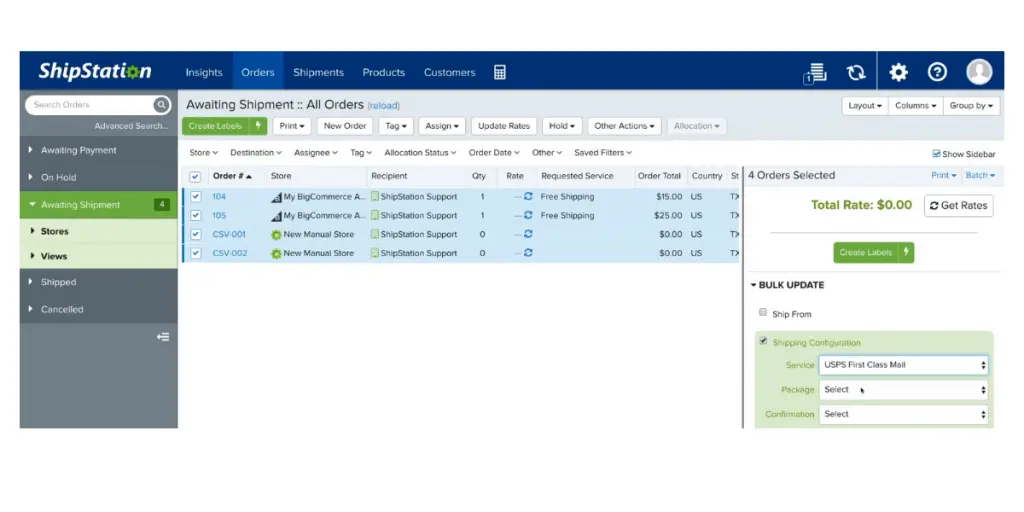Click the Update Rates button
Screen dimensions: 1024x512
[x=504, y=126]
